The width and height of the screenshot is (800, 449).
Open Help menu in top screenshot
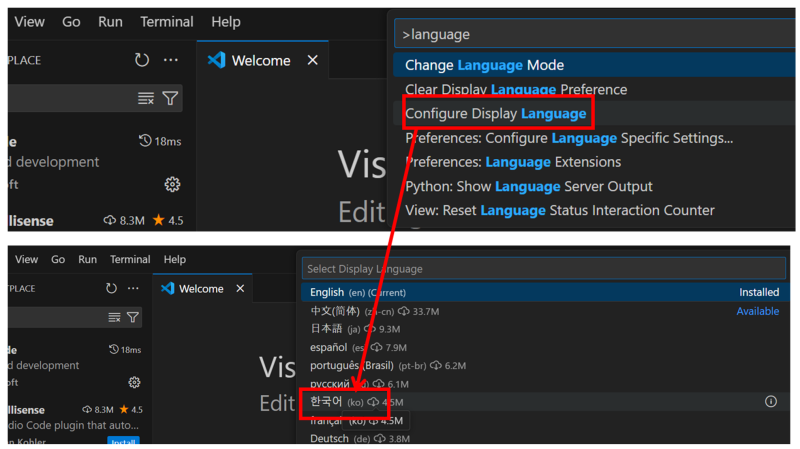(226, 22)
